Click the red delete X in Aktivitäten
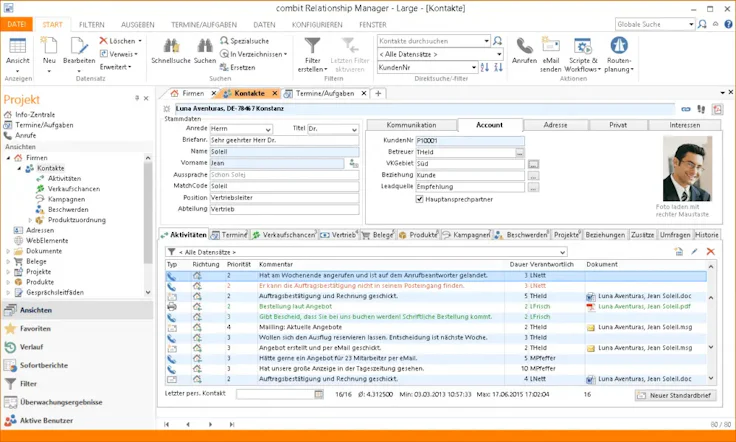The image size is (736, 442). [x=711, y=252]
